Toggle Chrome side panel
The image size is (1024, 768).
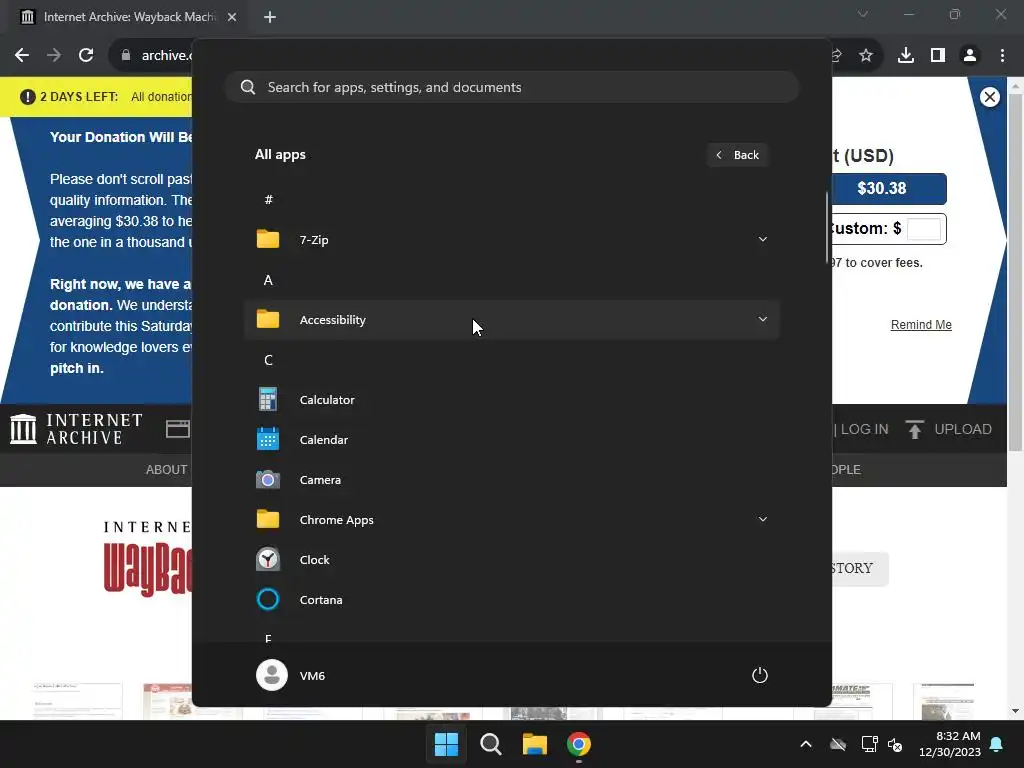coord(938,56)
